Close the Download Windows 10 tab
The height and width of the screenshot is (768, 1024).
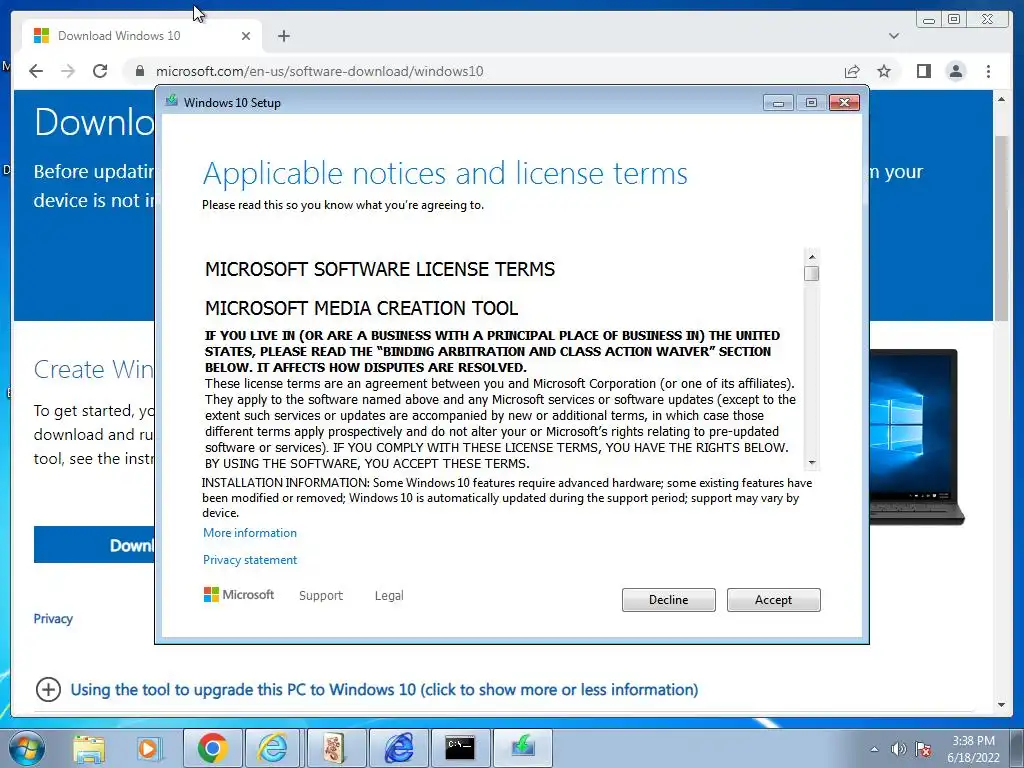pyautogui.click(x=246, y=36)
